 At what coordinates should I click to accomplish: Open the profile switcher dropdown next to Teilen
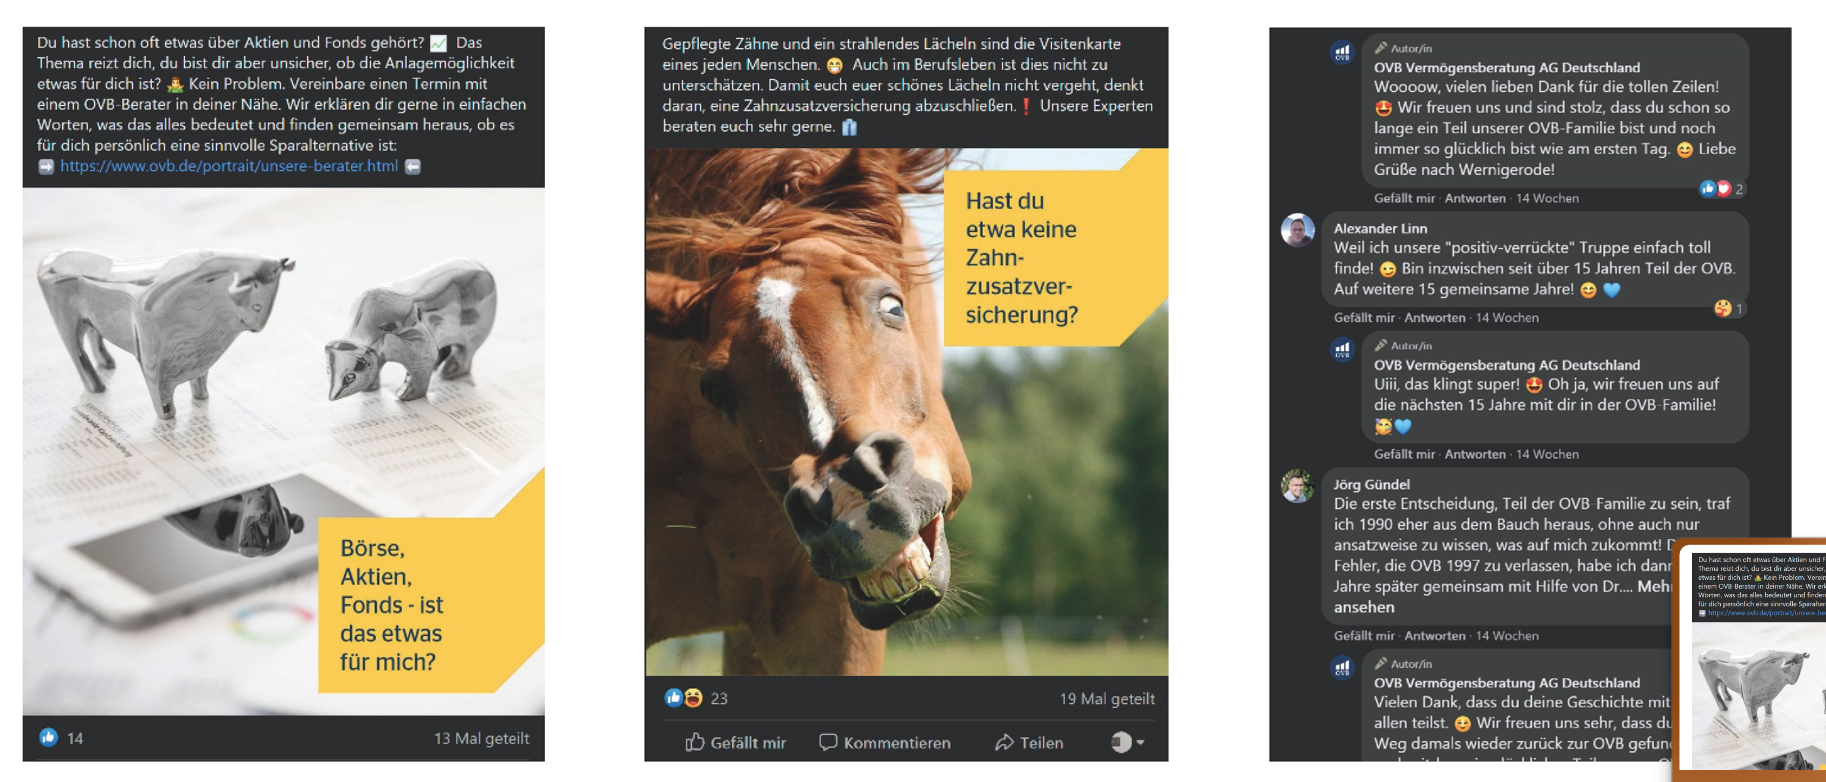coord(1128,742)
